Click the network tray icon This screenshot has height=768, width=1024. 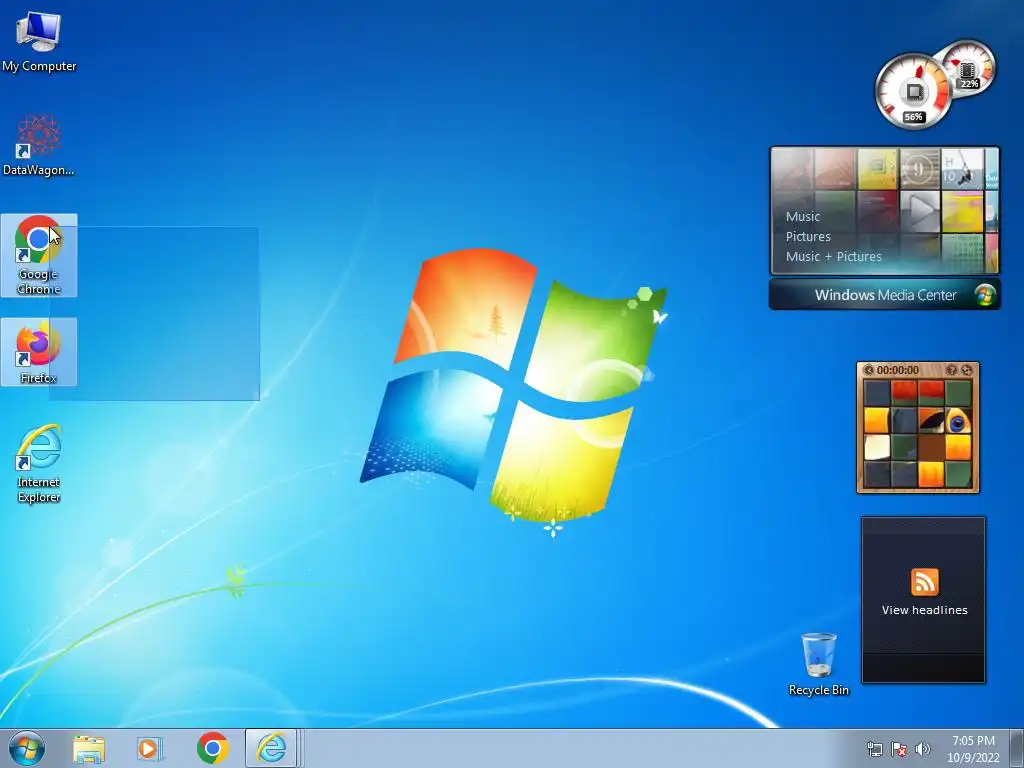pos(874,749)
